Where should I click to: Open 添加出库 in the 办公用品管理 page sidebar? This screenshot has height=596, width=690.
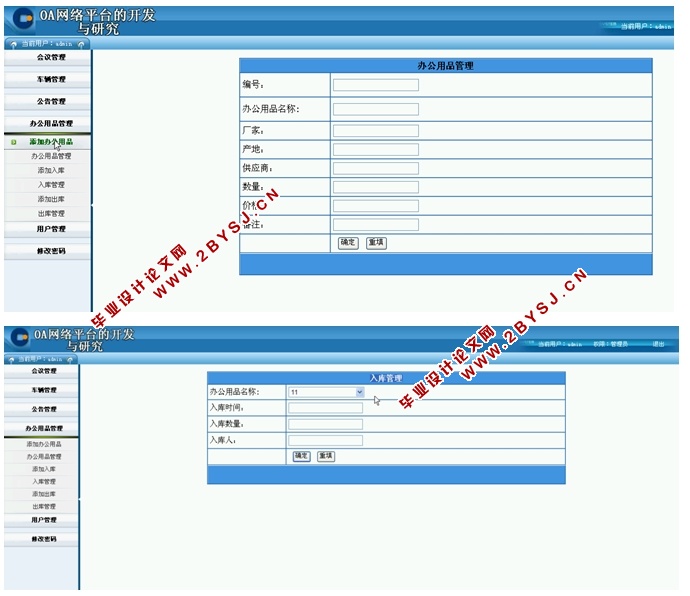click(x=51, y=199)
